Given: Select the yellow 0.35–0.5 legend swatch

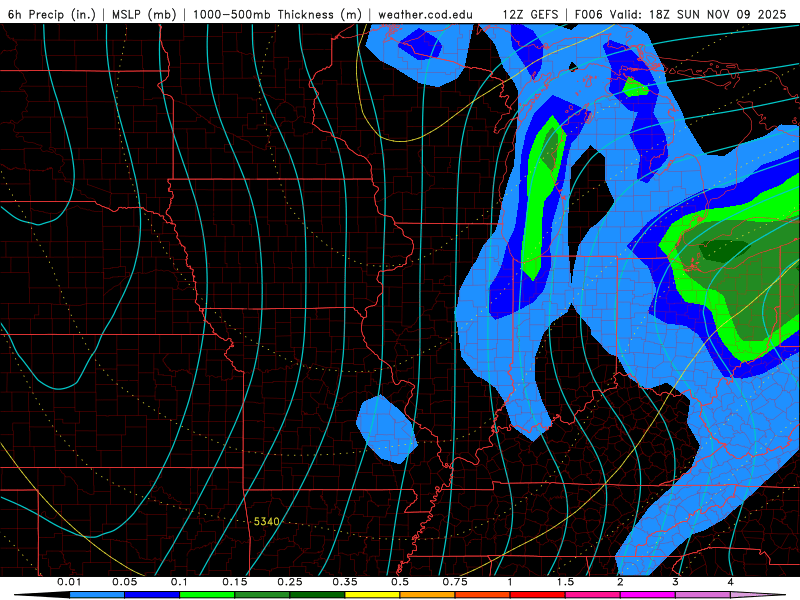Looking at the screenshot, I should click(372, 595).
